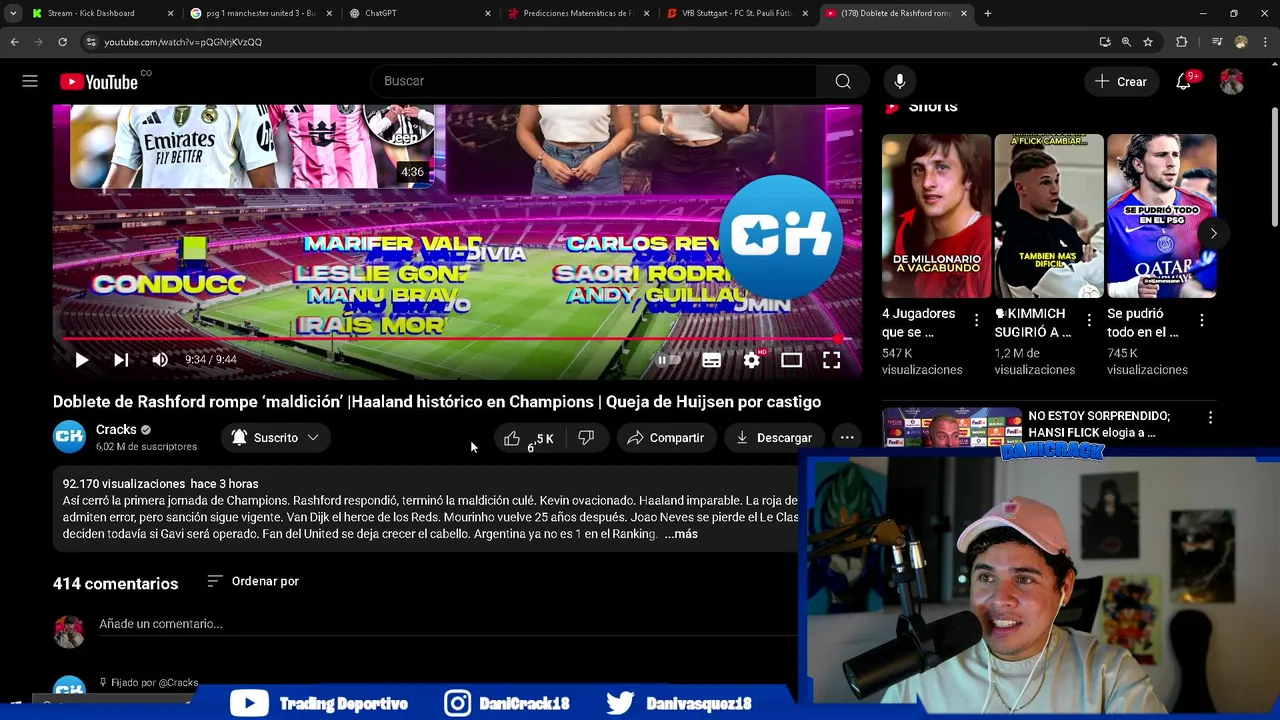
Task: Play the paused video
Action: [x=81, y=360]
